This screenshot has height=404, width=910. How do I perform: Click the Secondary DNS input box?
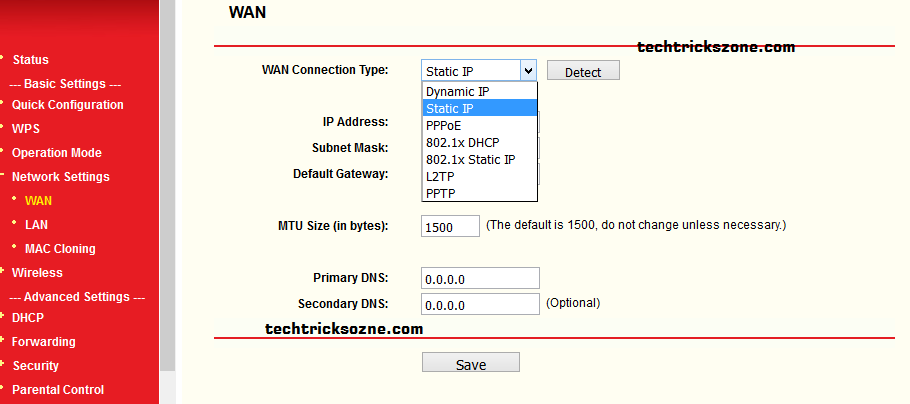[480, 303]
